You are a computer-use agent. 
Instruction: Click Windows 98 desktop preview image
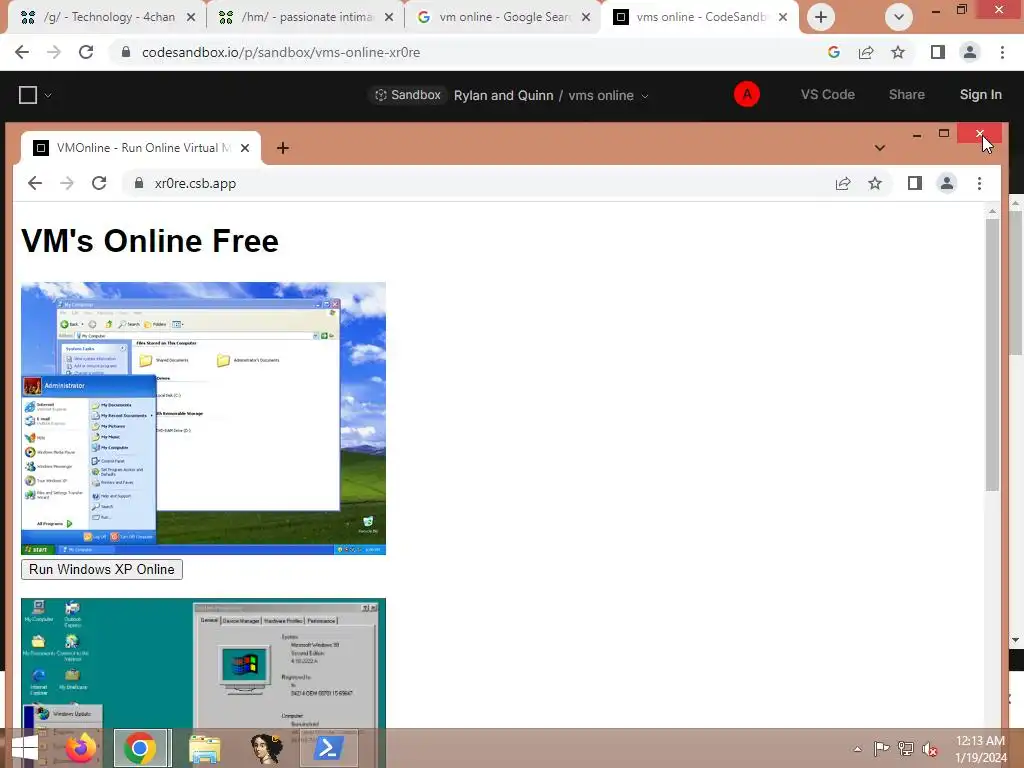point(203,663)
